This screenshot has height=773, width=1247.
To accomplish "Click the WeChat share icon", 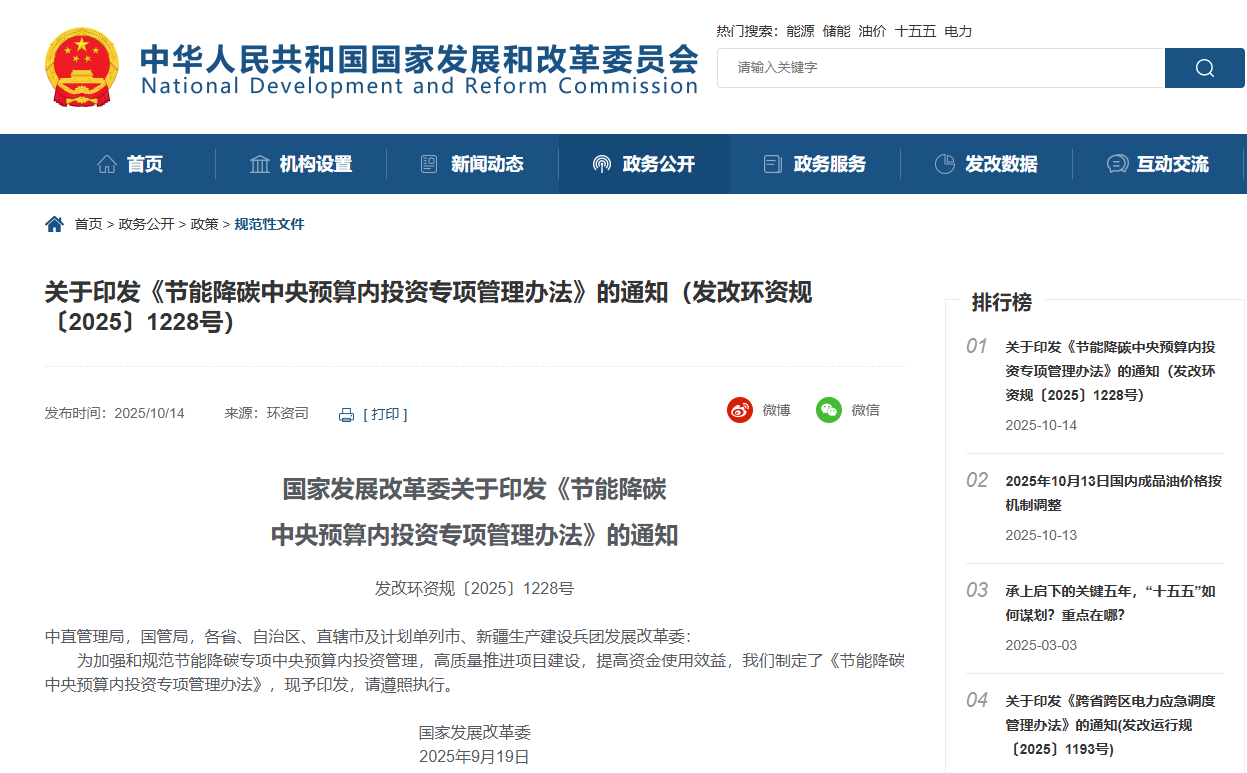I will coord(828,410).
